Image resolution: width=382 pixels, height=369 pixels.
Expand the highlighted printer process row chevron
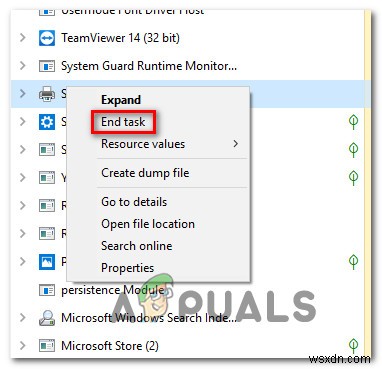[x=22, y=94]
